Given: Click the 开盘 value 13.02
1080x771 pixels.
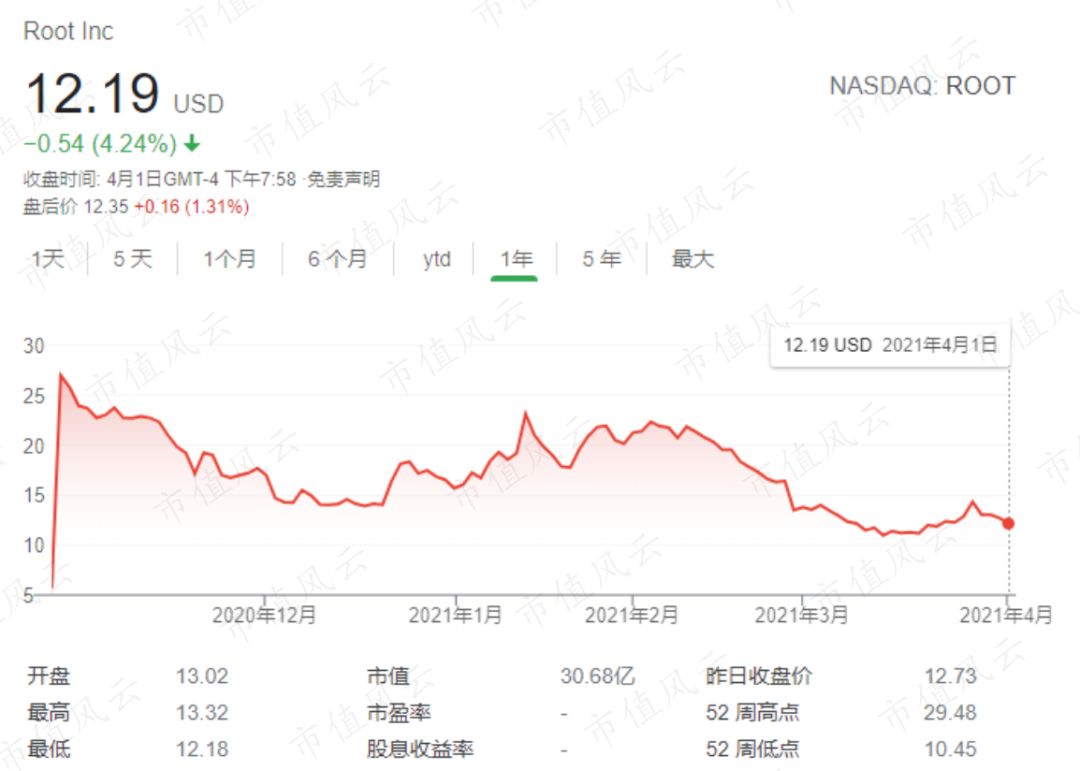Looking at the screenshot, I should point(202,676).
